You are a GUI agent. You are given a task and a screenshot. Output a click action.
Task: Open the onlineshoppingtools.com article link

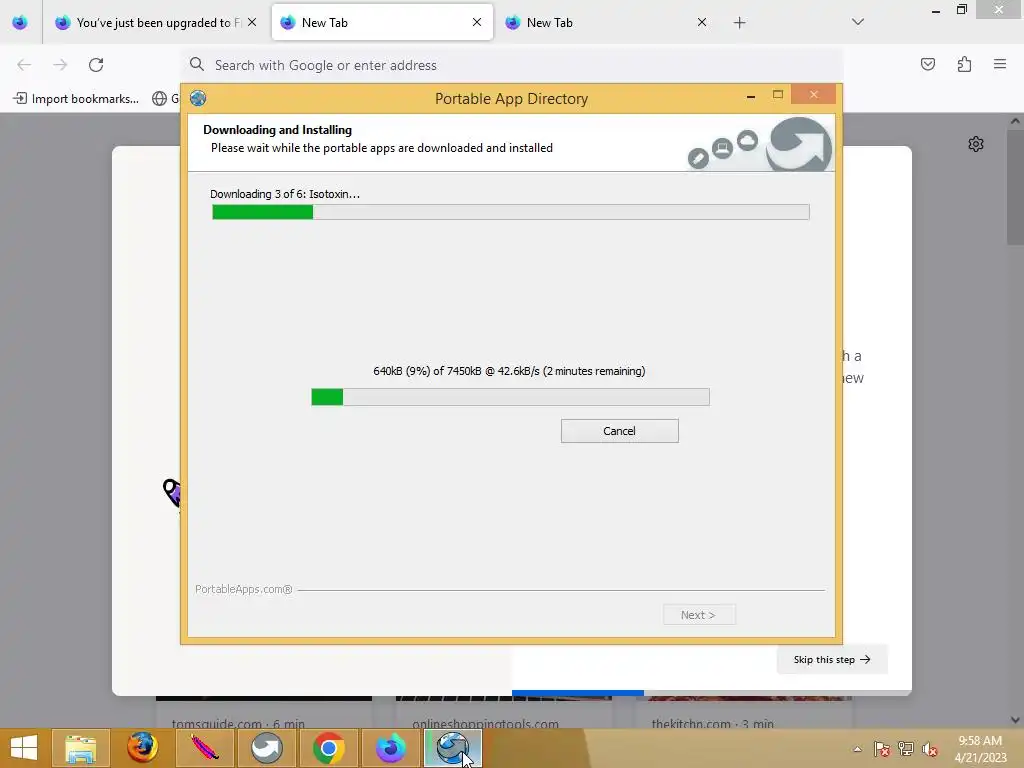(x=485, y=724)
